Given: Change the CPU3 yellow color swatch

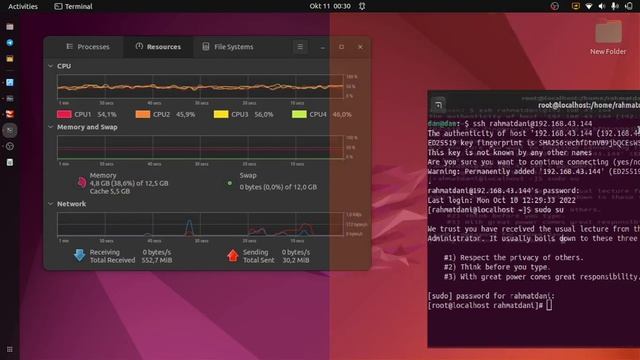Looking at the screenshot, I should tap(221, 114).
